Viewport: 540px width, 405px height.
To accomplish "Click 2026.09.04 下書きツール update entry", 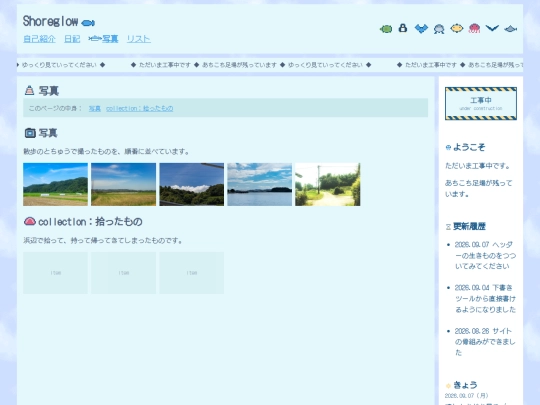I will tap(485, 299).
